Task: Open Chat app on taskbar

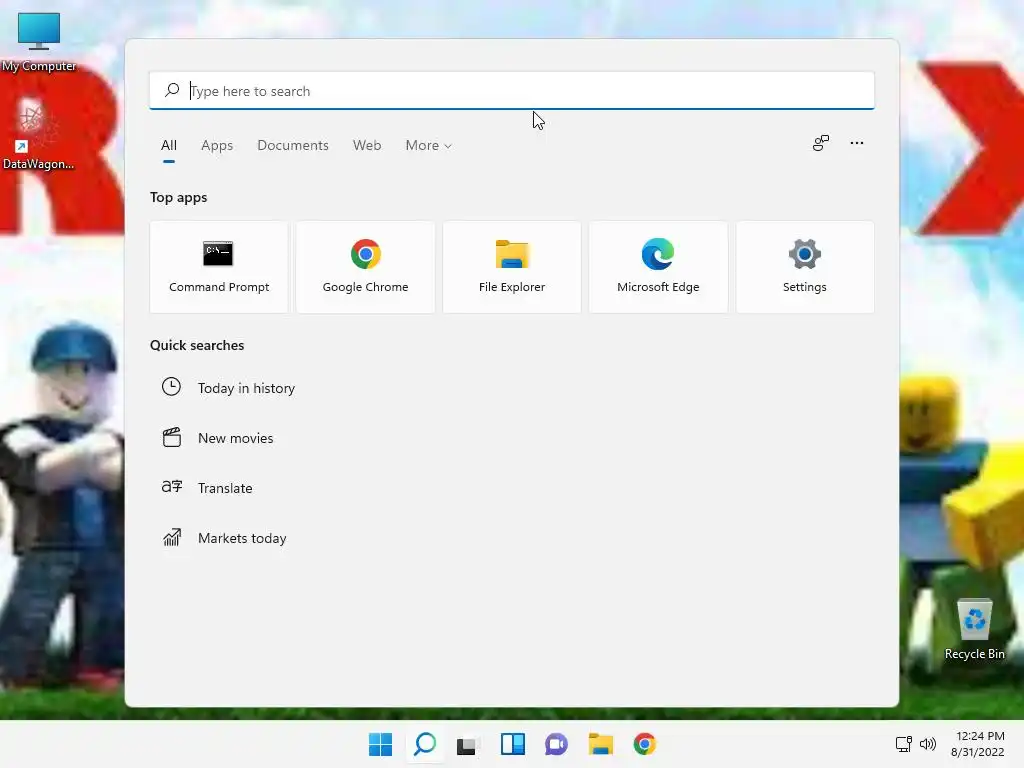Action: pyautogui.click(x=556, y=744)
